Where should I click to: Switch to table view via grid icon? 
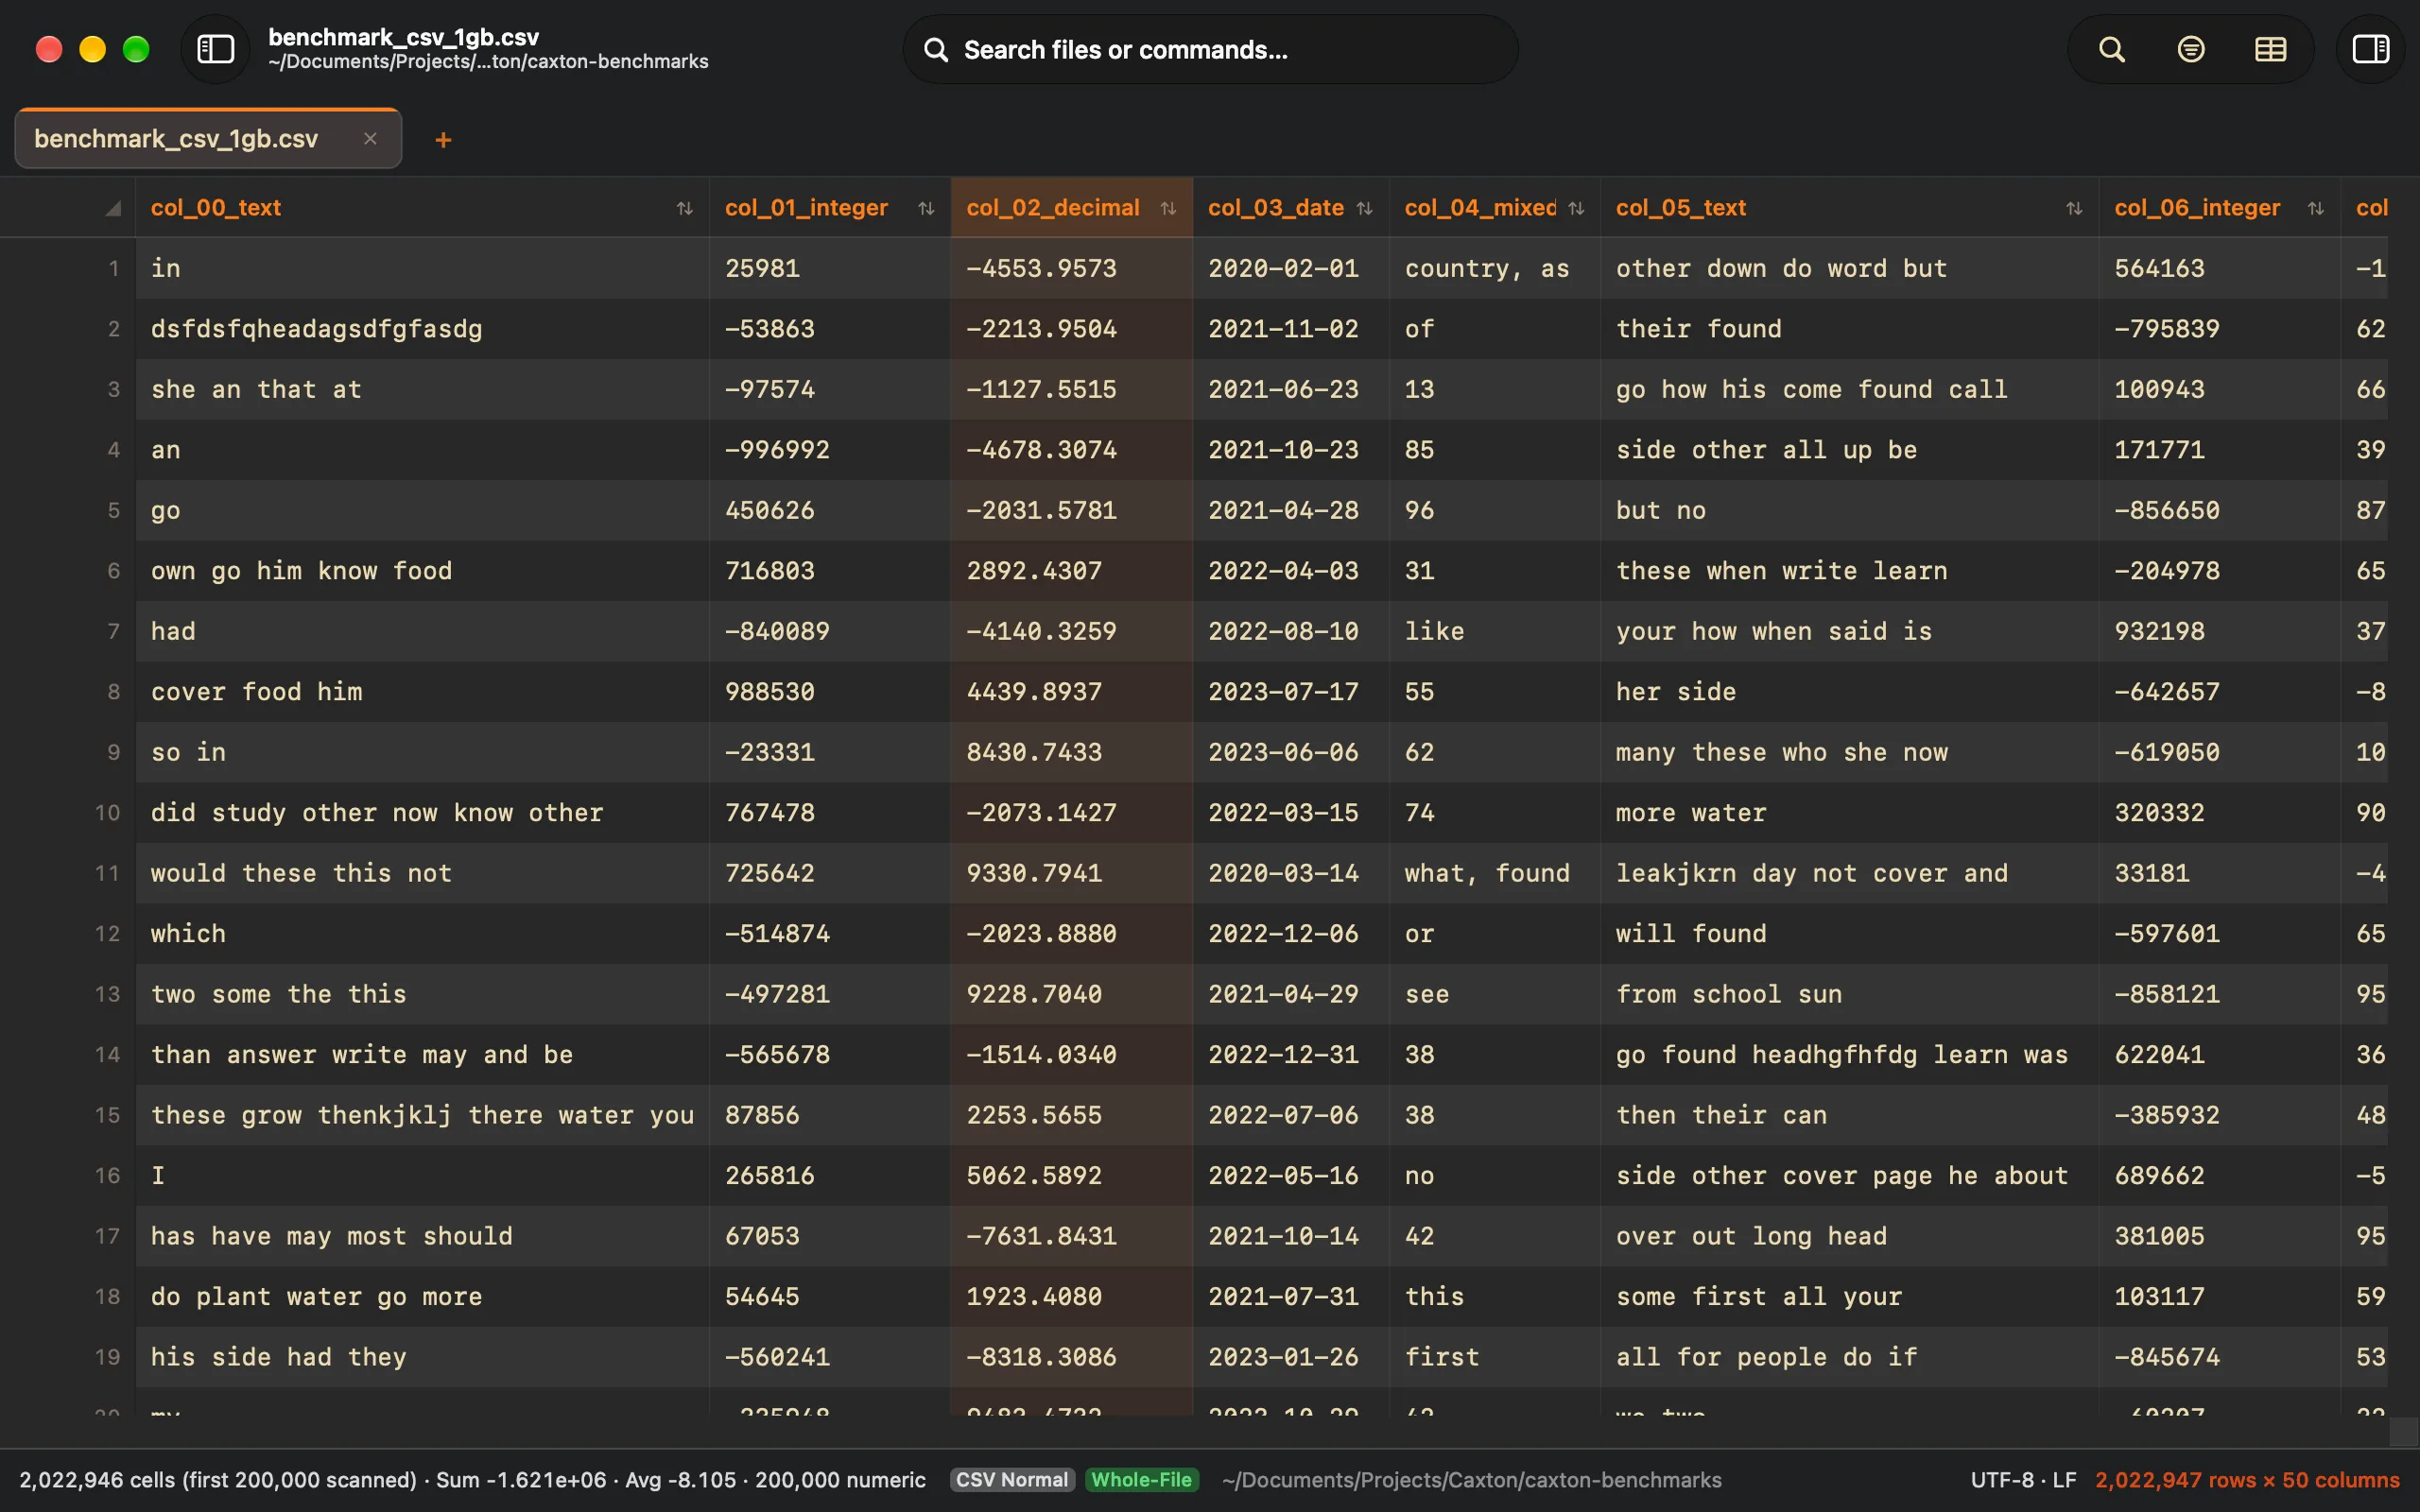2270,49
